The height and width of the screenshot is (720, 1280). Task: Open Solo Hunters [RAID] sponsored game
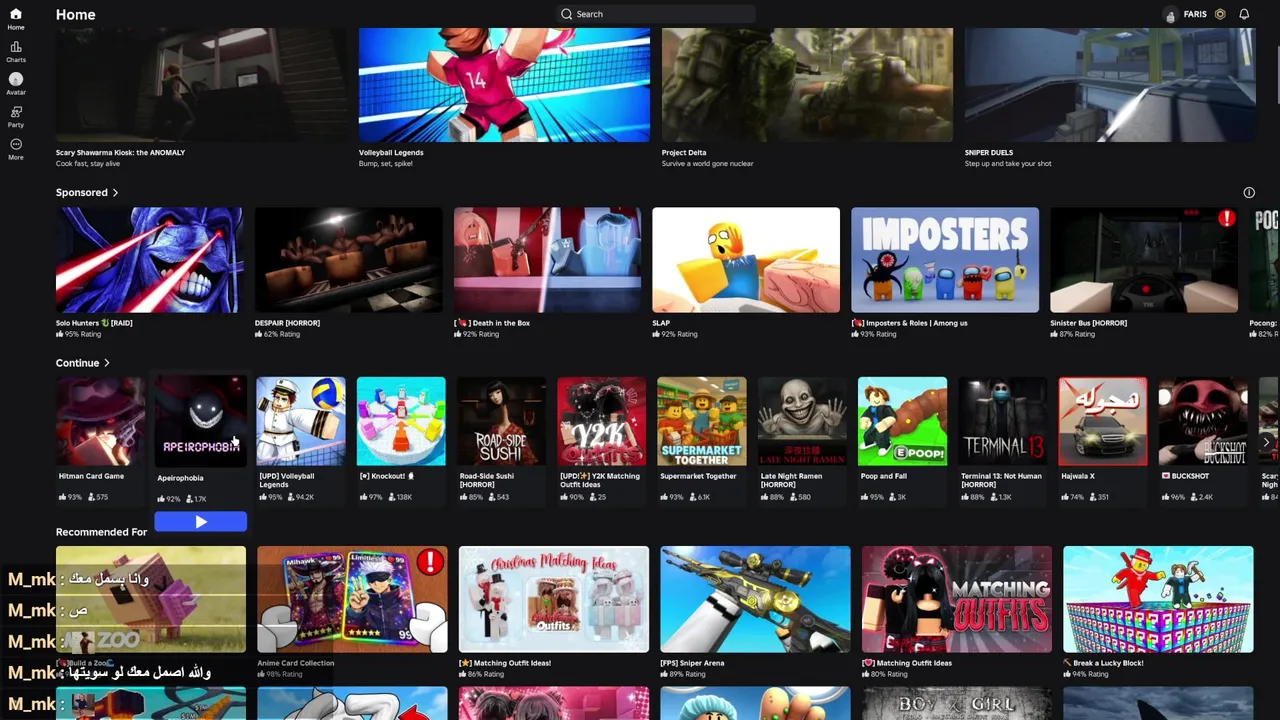coord(149,260)
